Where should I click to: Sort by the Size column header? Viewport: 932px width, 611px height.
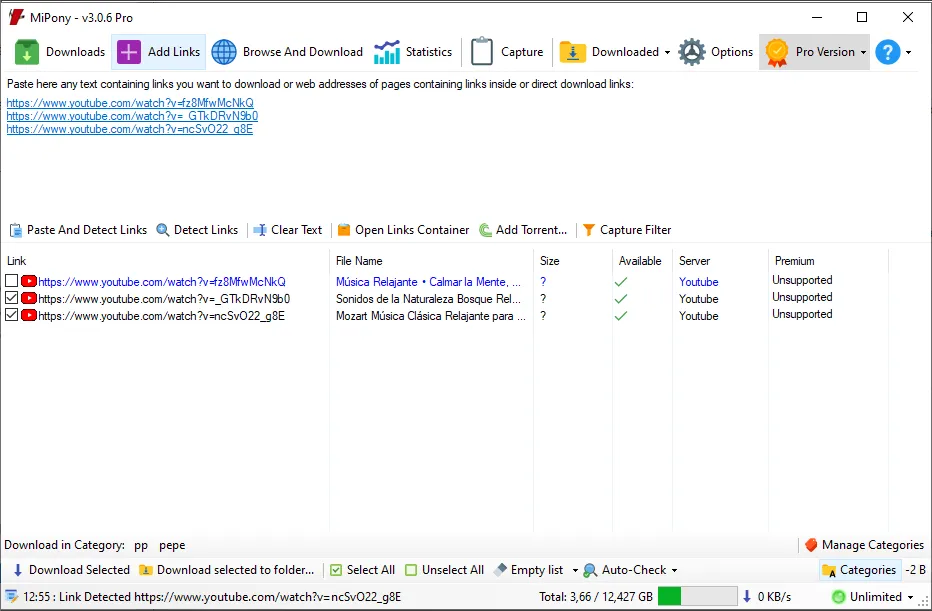click(550, 261)
